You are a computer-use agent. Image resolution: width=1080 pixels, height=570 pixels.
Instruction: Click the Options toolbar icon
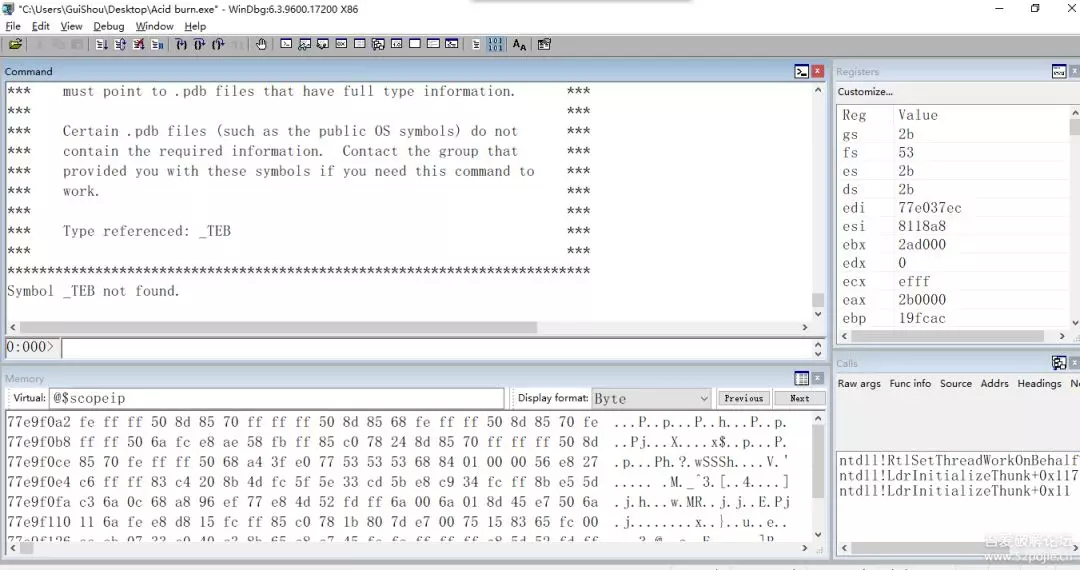544,45
